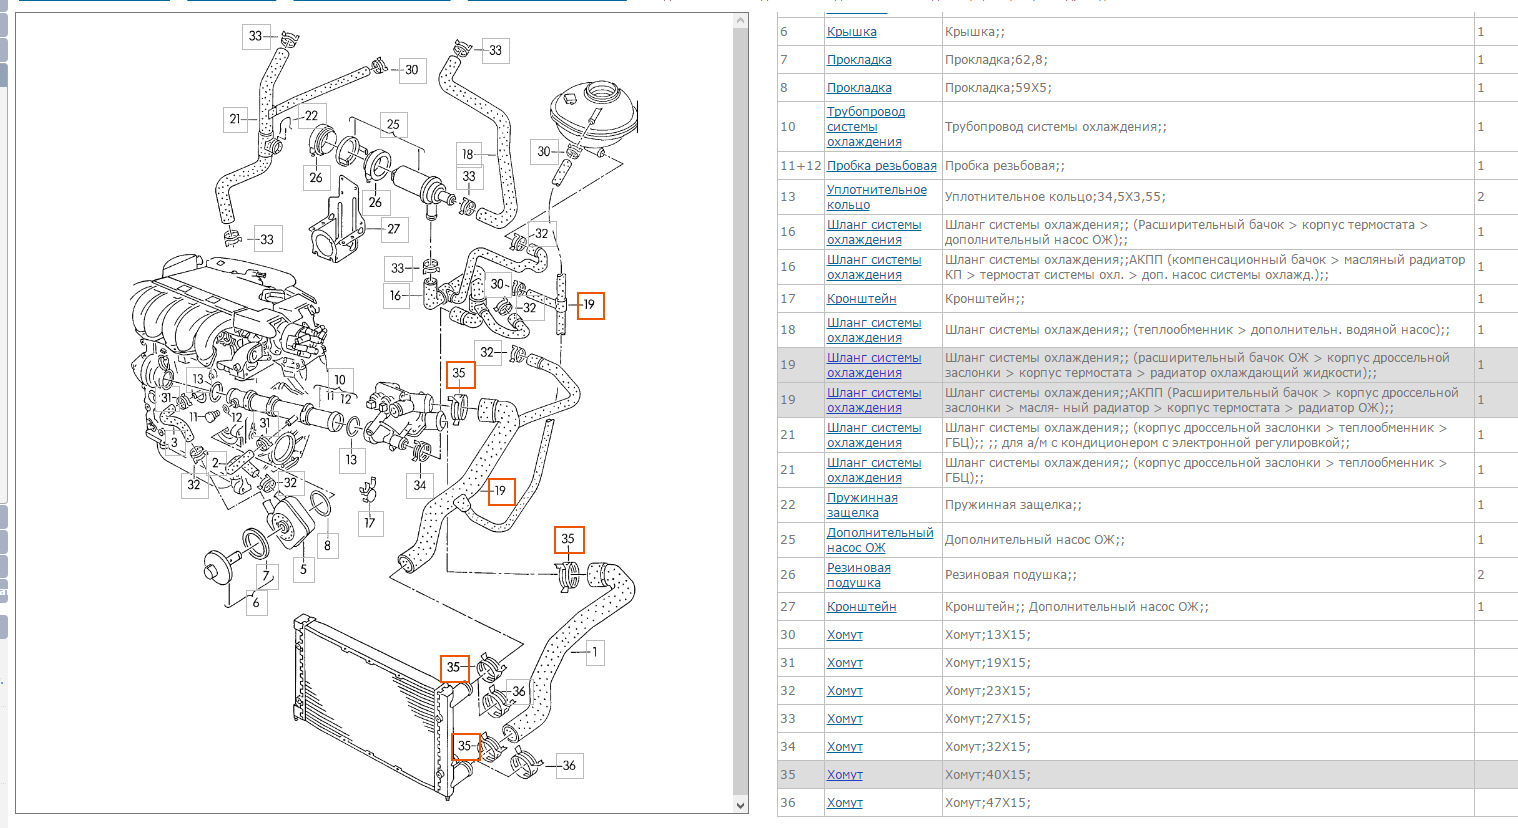Screen dimensions: 1518x828
Task: Select callout 18 on the diagram
Action: [467, 154]
